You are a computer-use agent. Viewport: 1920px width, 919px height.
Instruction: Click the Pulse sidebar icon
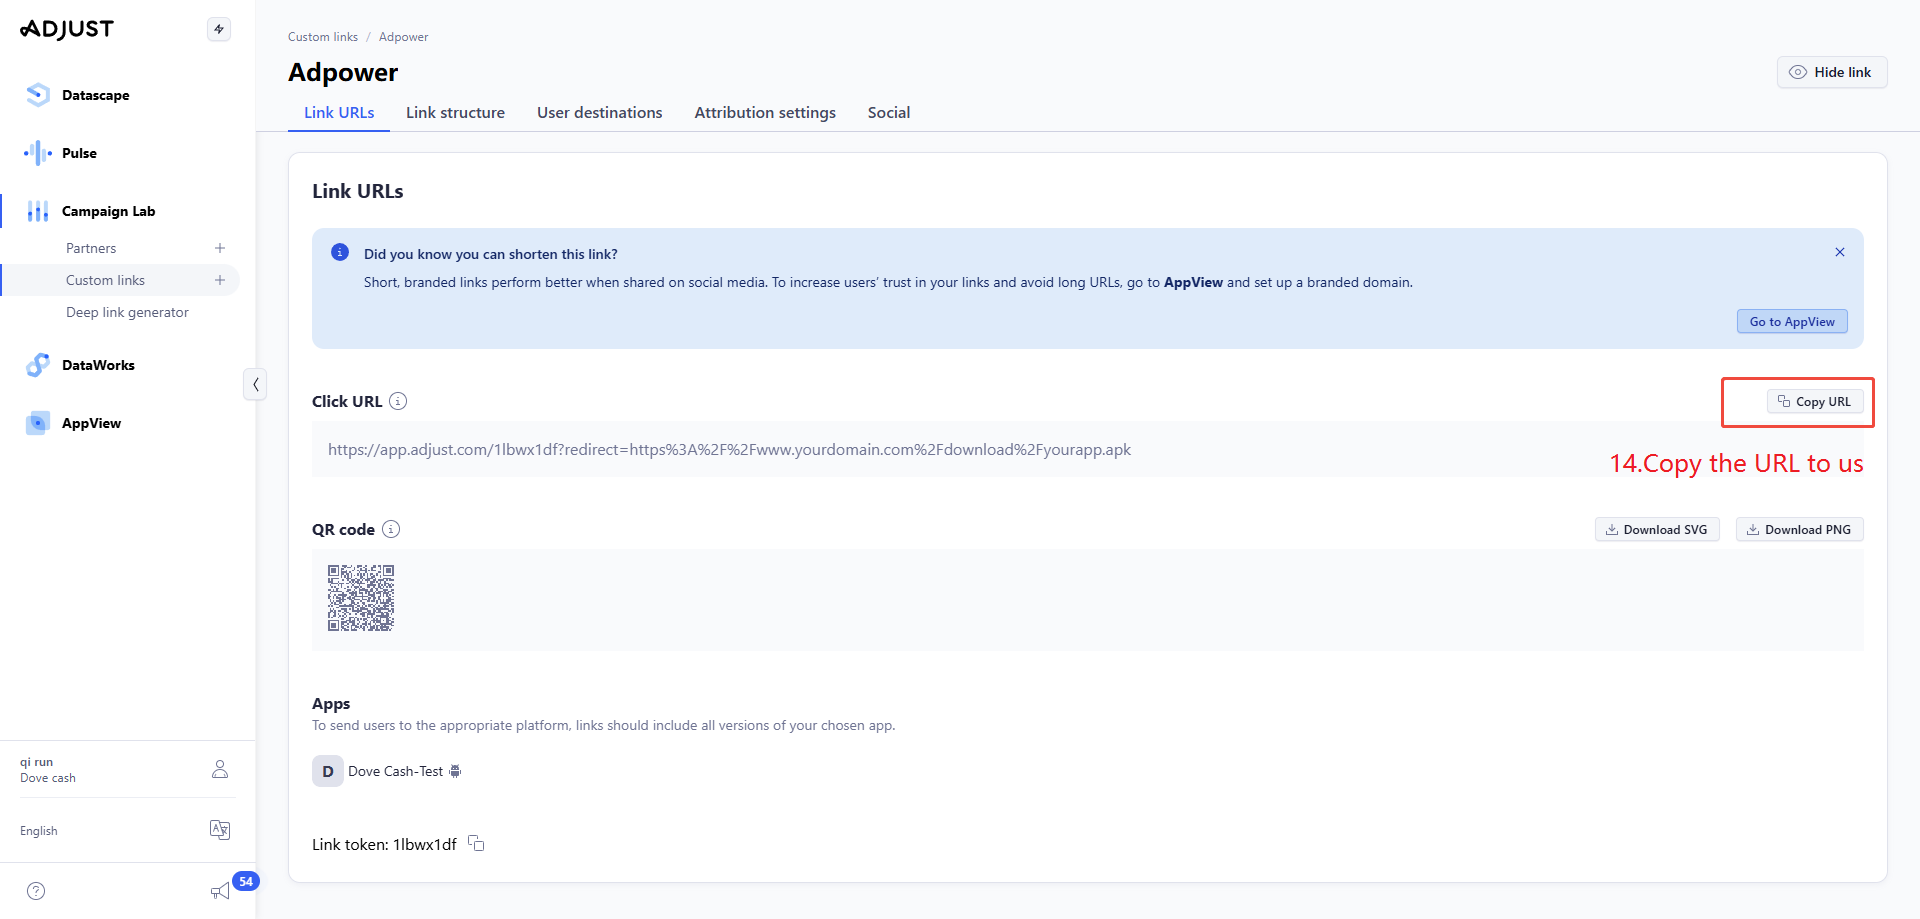38,153
